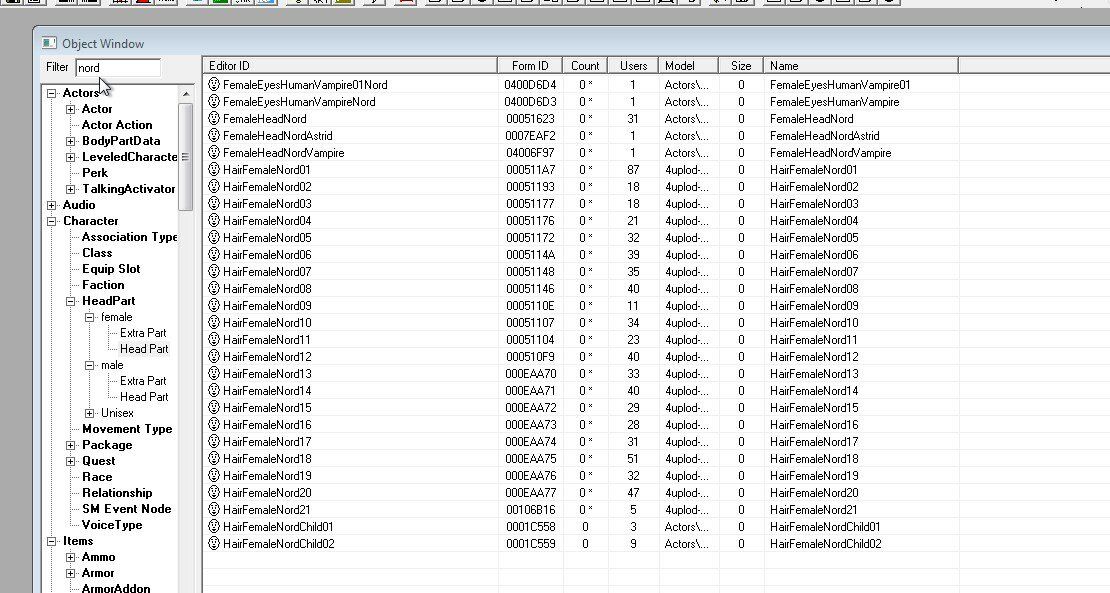Select Perk in the Actors tree
The image size is (1110, 593).
coord(95,173)
